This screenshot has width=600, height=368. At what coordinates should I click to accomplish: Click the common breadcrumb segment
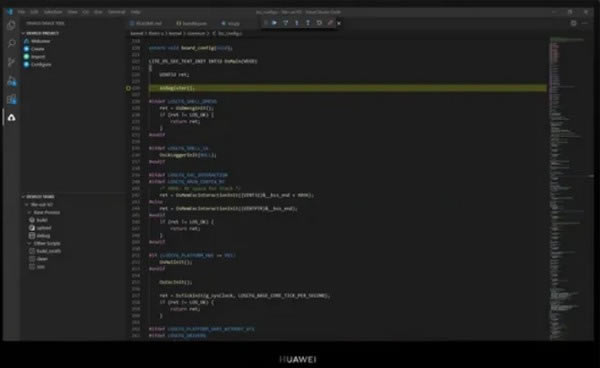[x=196, y=33]
